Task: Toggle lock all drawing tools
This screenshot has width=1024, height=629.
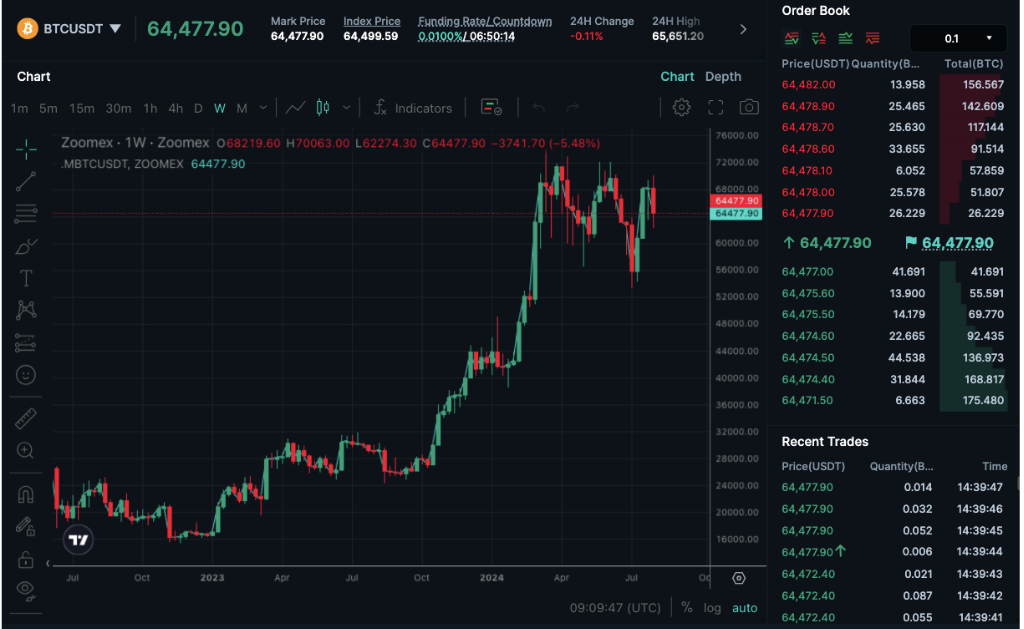Action: tap(25, 560)
